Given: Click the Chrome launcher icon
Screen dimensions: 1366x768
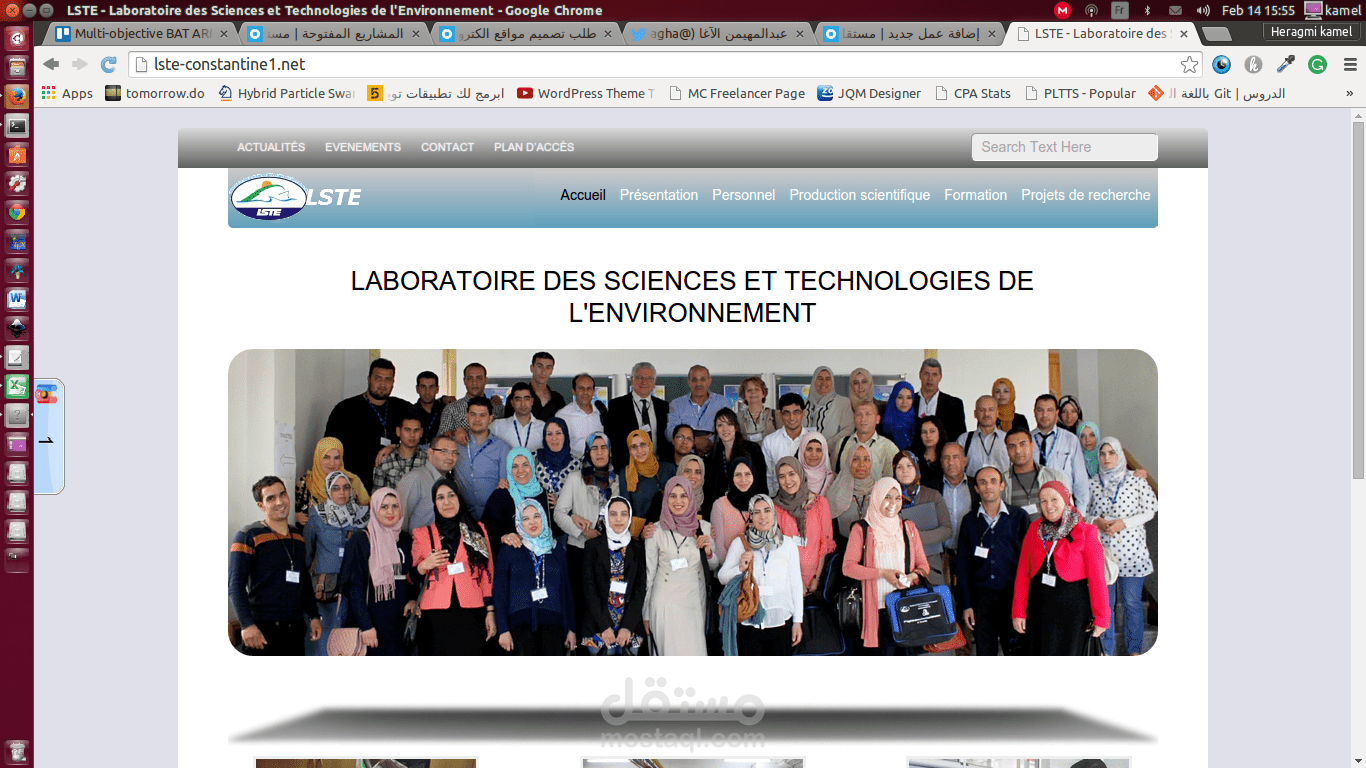Looking at the screenshot, I should click(x=17, y=212).
